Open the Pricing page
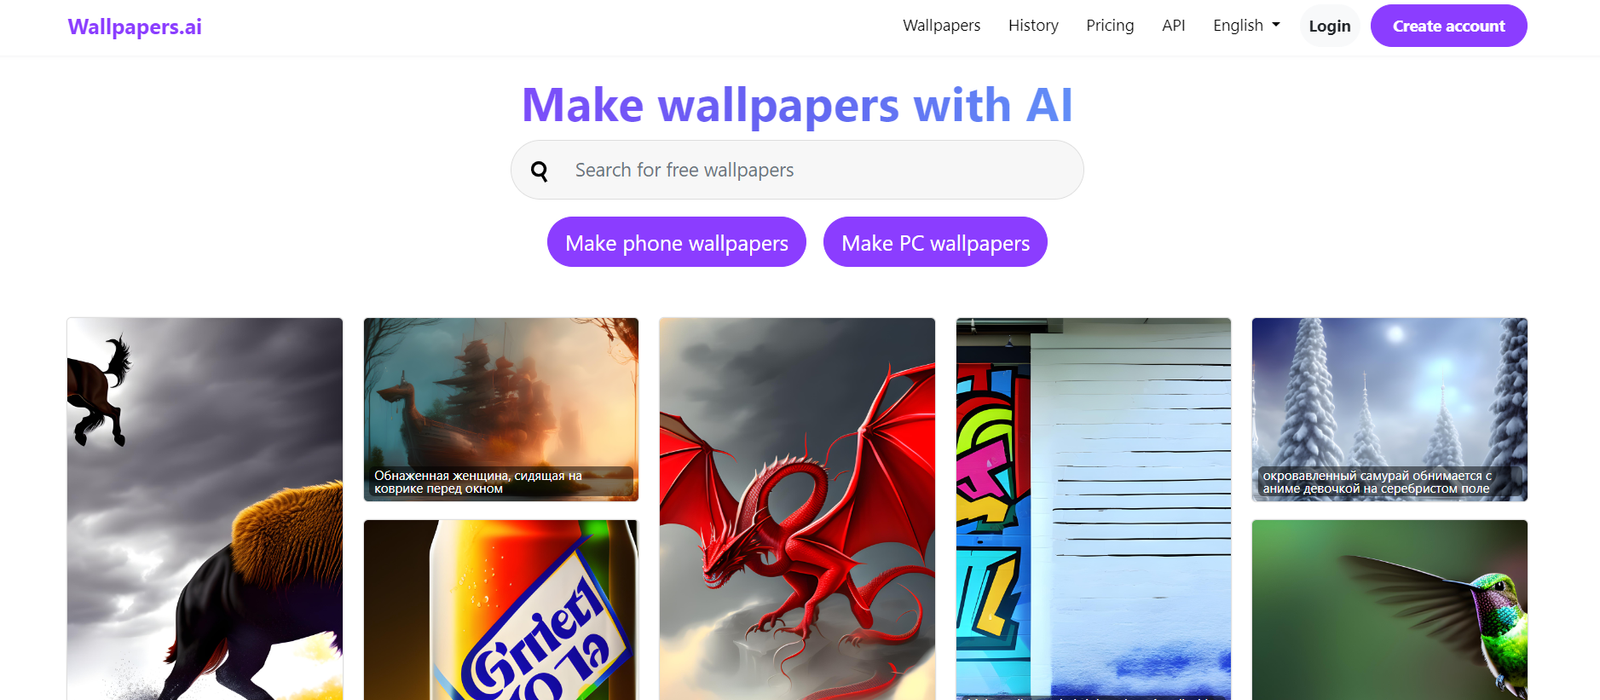1600x700 pixels. (x=1110, y=26)
